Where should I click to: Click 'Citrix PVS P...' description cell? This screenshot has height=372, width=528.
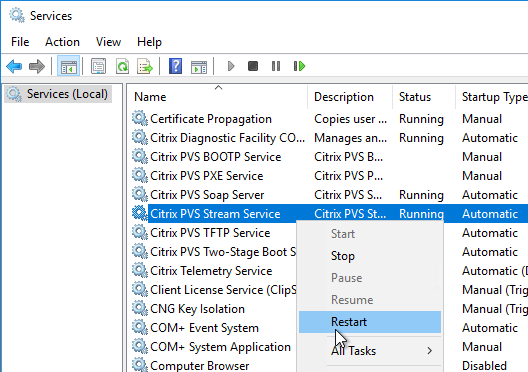[x=349, y=176]
